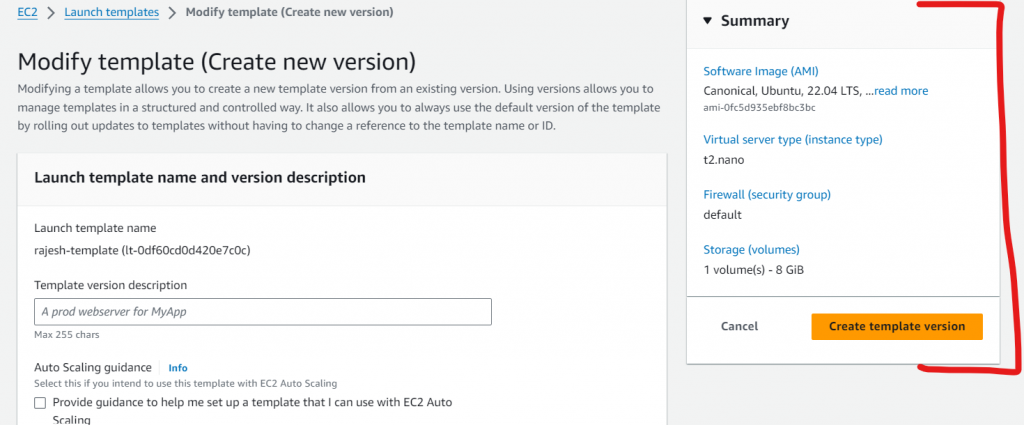
Task: Click the rajesh-template launch template name
Action: pyautogui.click(x=141, y=250)
